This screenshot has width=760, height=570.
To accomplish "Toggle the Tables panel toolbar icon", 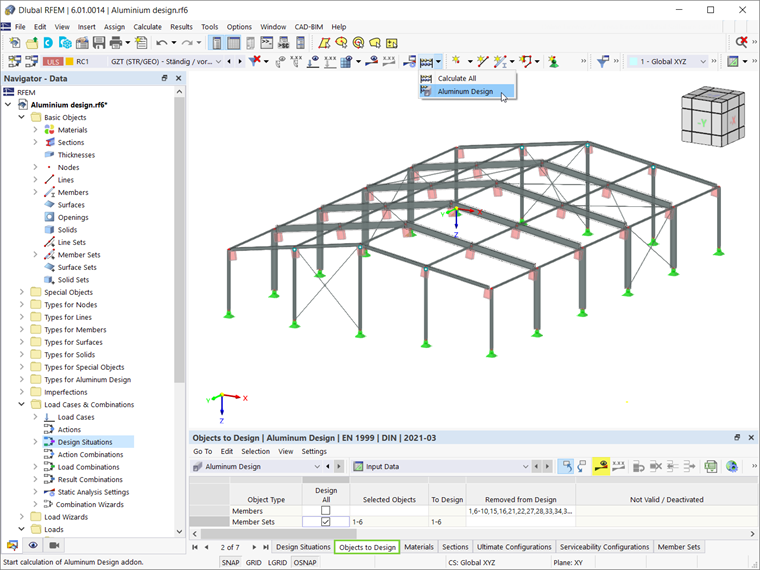I will pyautogui.click(x=234, y=43).
